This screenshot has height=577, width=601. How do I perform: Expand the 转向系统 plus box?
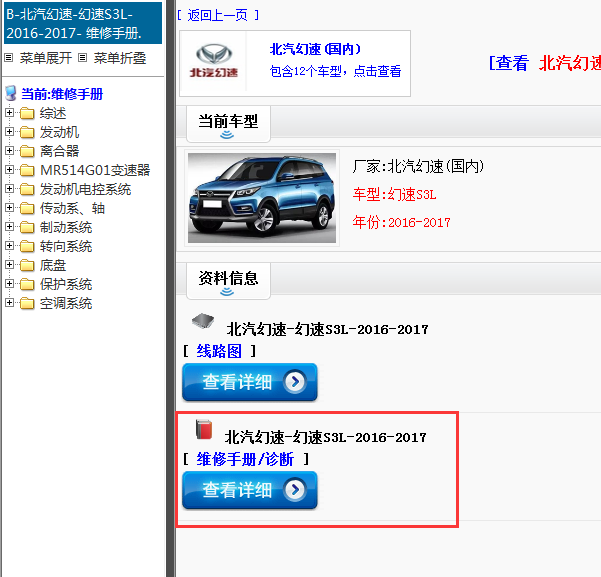[10, 246]
